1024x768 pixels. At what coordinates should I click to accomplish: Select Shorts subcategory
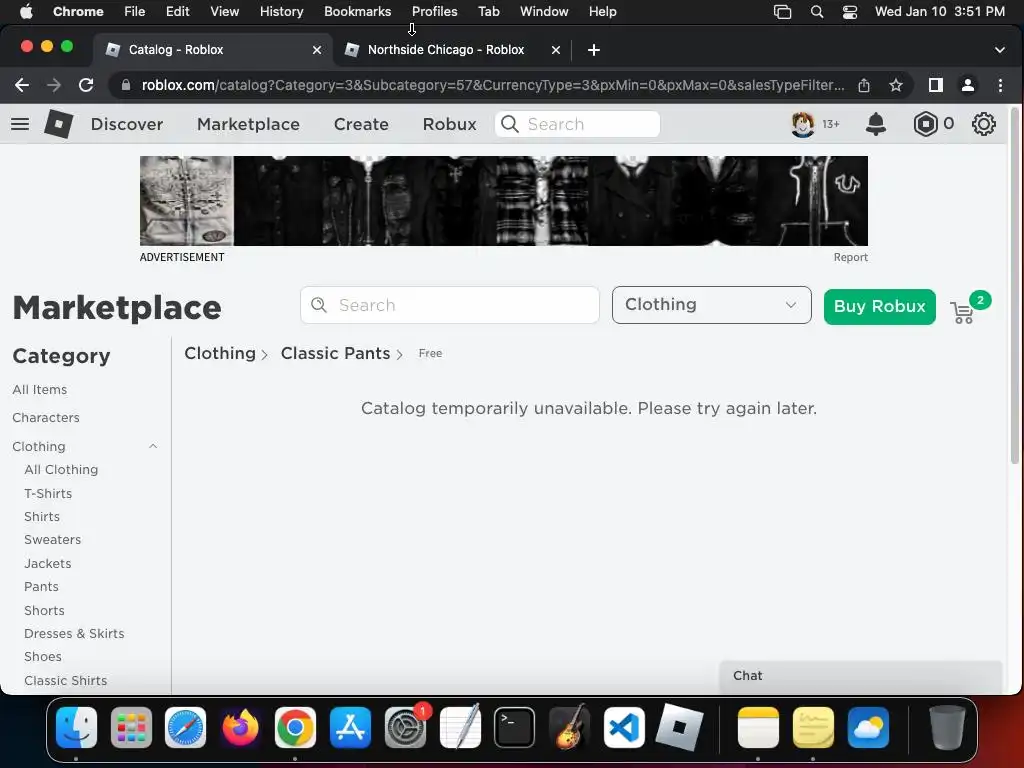(44, 611)
